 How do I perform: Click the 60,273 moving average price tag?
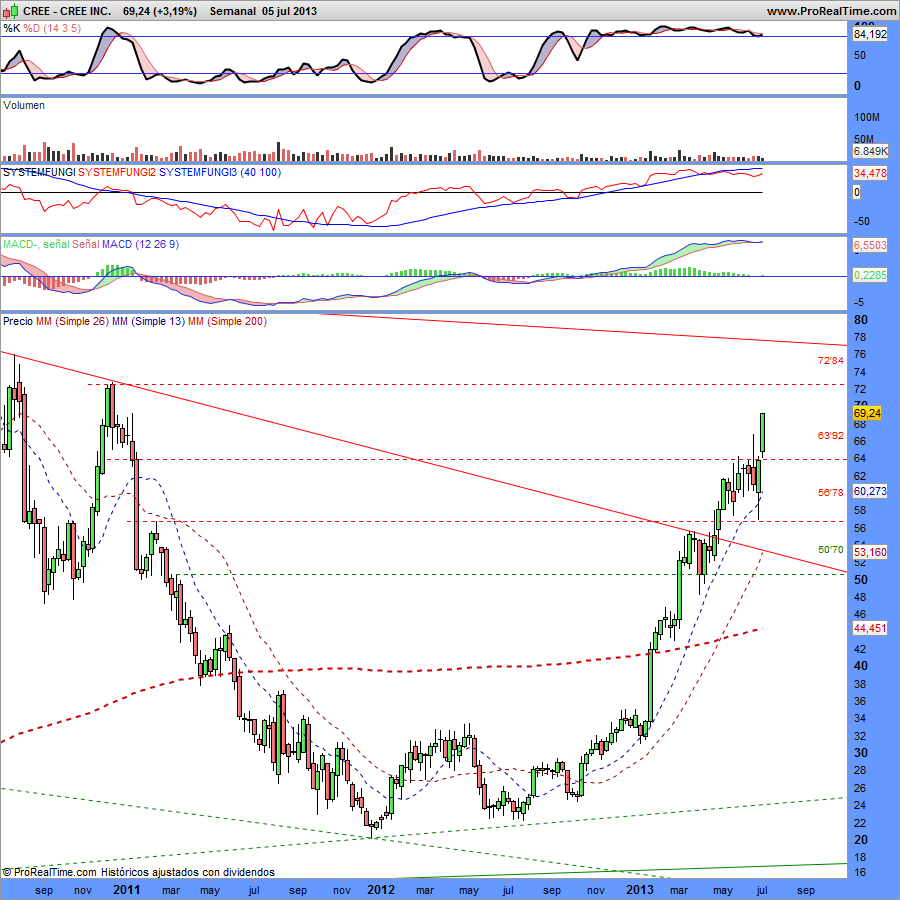point(866,491)
